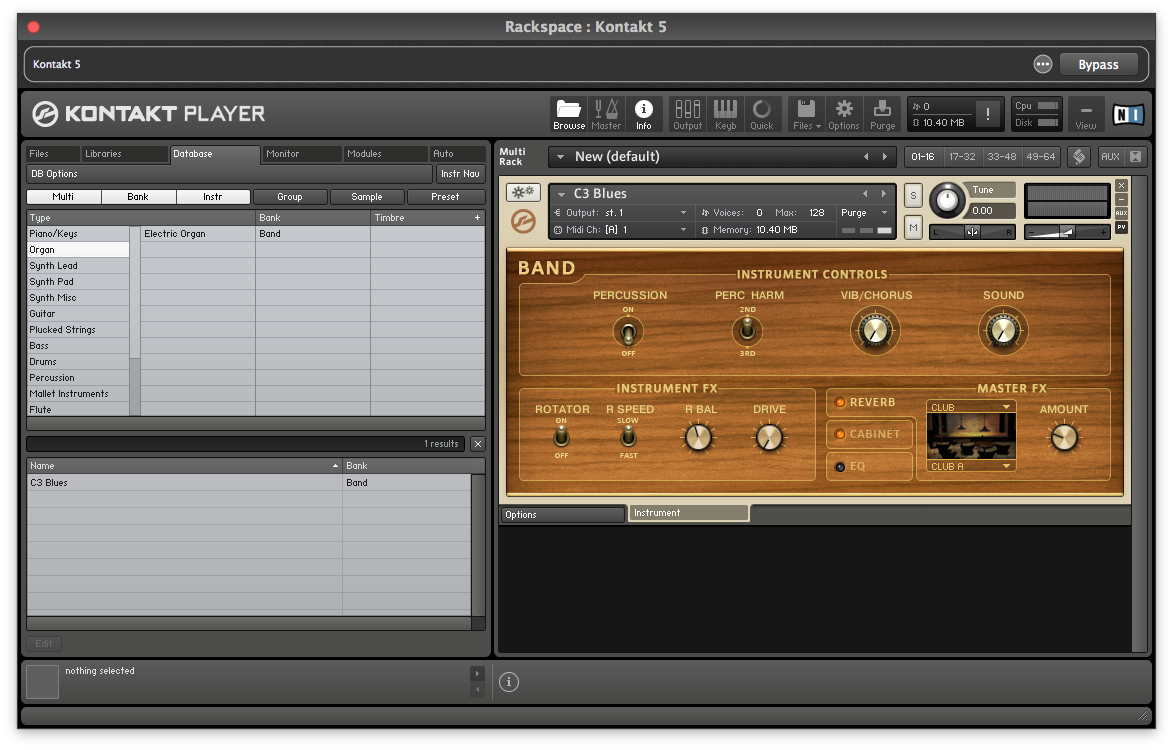The width and height of the screenshot is (1173, 750).
Task: Add a column with the plus icon
Action: pos(477,218)
